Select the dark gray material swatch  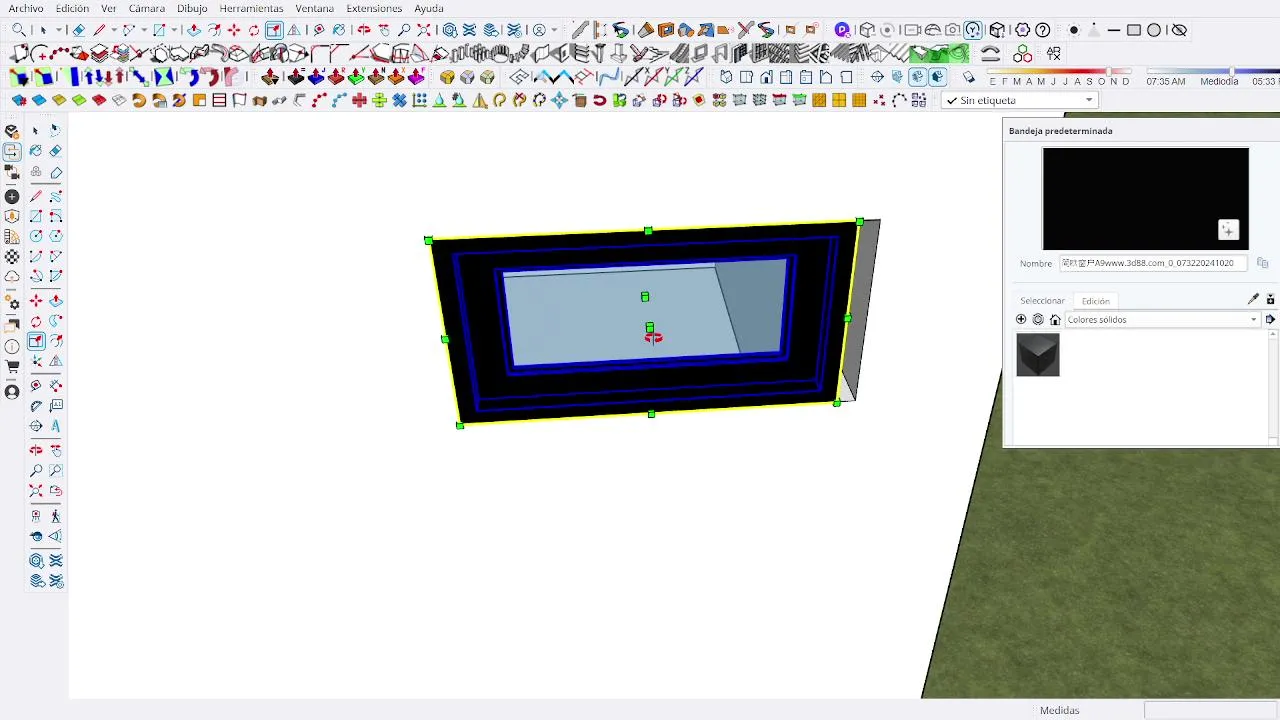pyautogui.click(x=1038, y=355)
